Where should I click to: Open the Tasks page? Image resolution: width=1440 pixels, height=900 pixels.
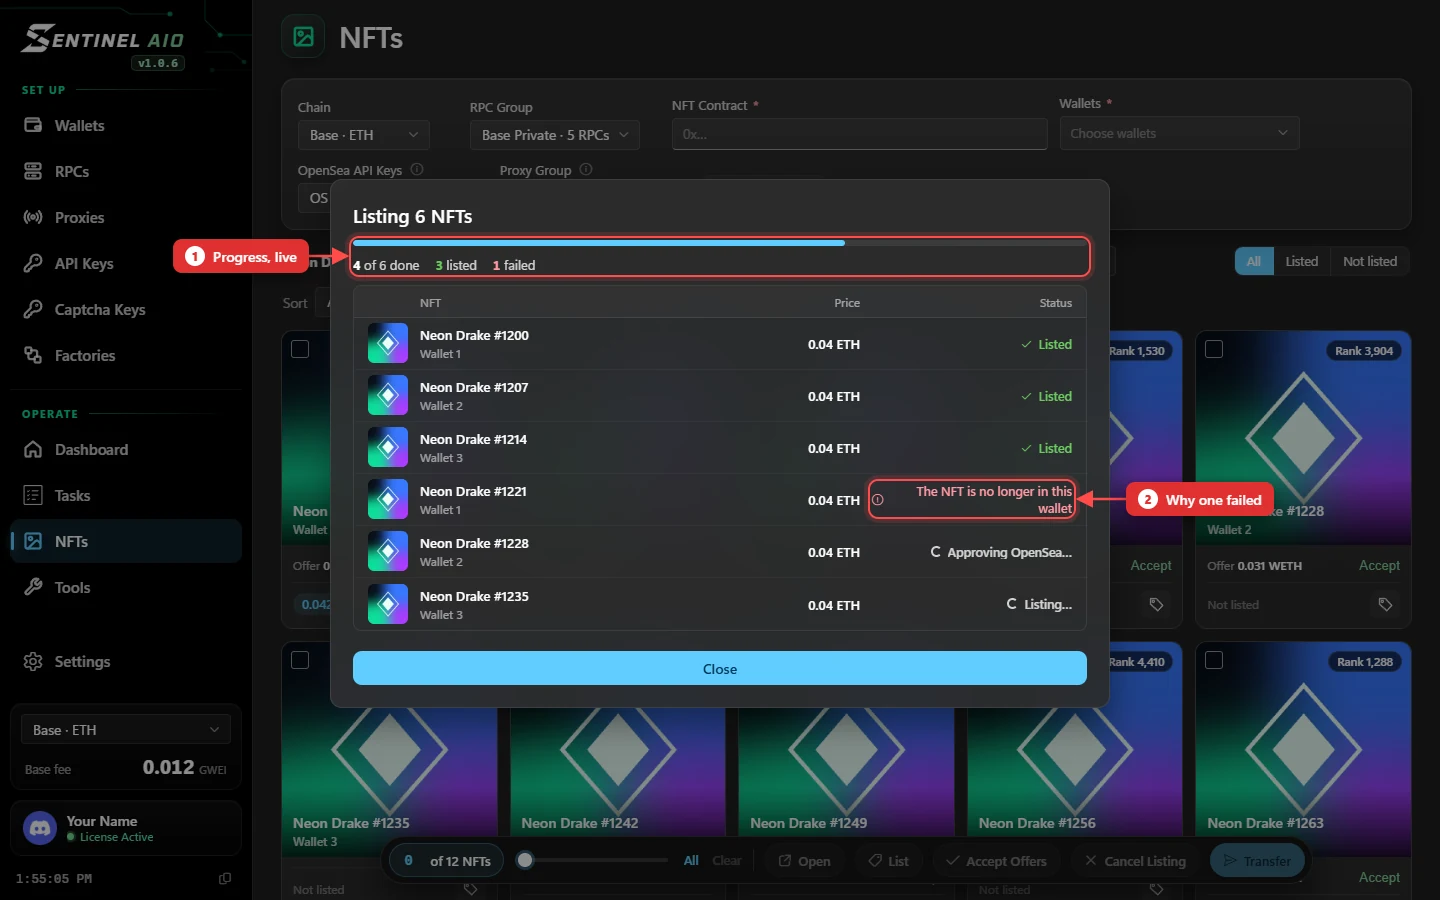[x=126, y=496]
